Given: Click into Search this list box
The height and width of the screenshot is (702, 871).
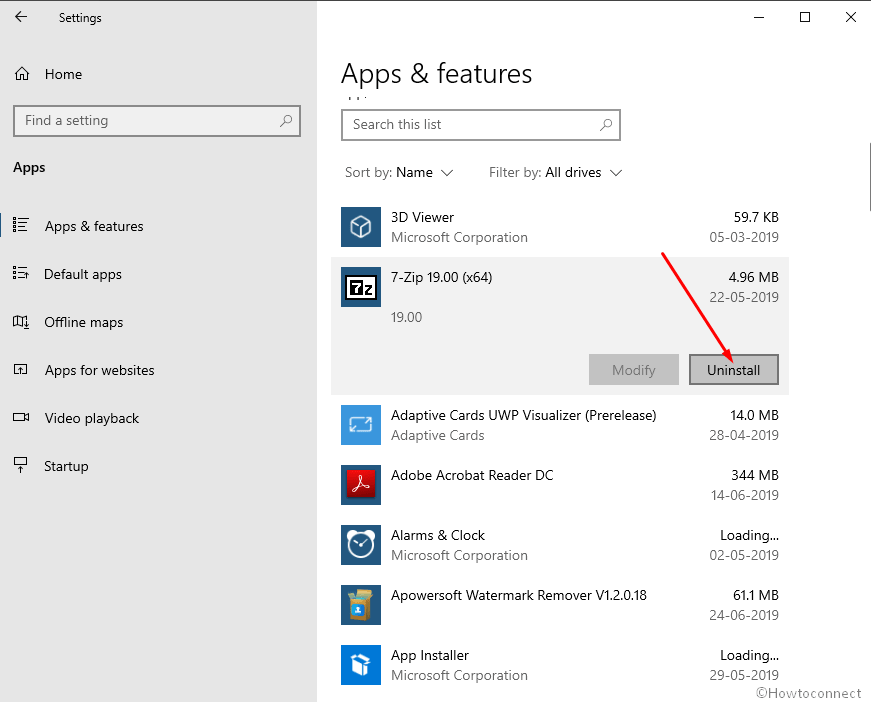Looking at the screenshot, I should pos(480,124).
